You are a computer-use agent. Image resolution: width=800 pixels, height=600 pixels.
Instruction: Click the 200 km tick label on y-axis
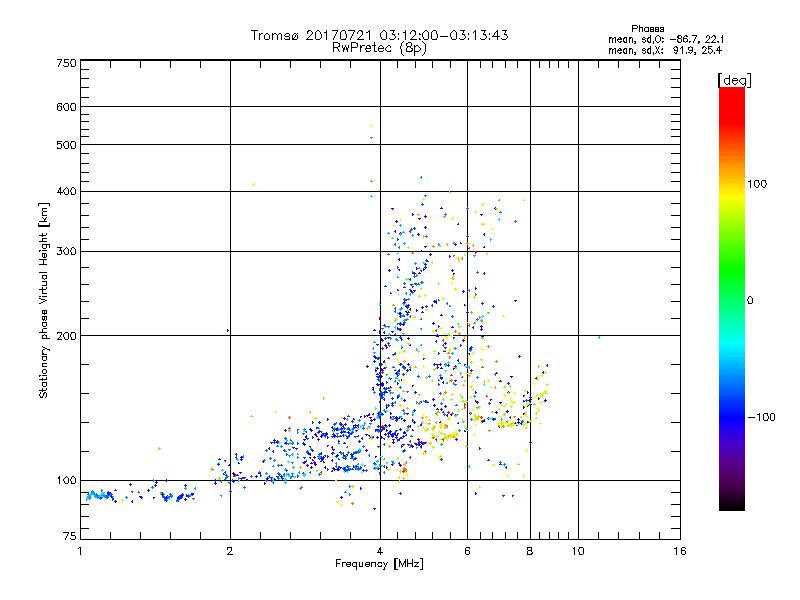pyautogui.click(x=66, y=336)
